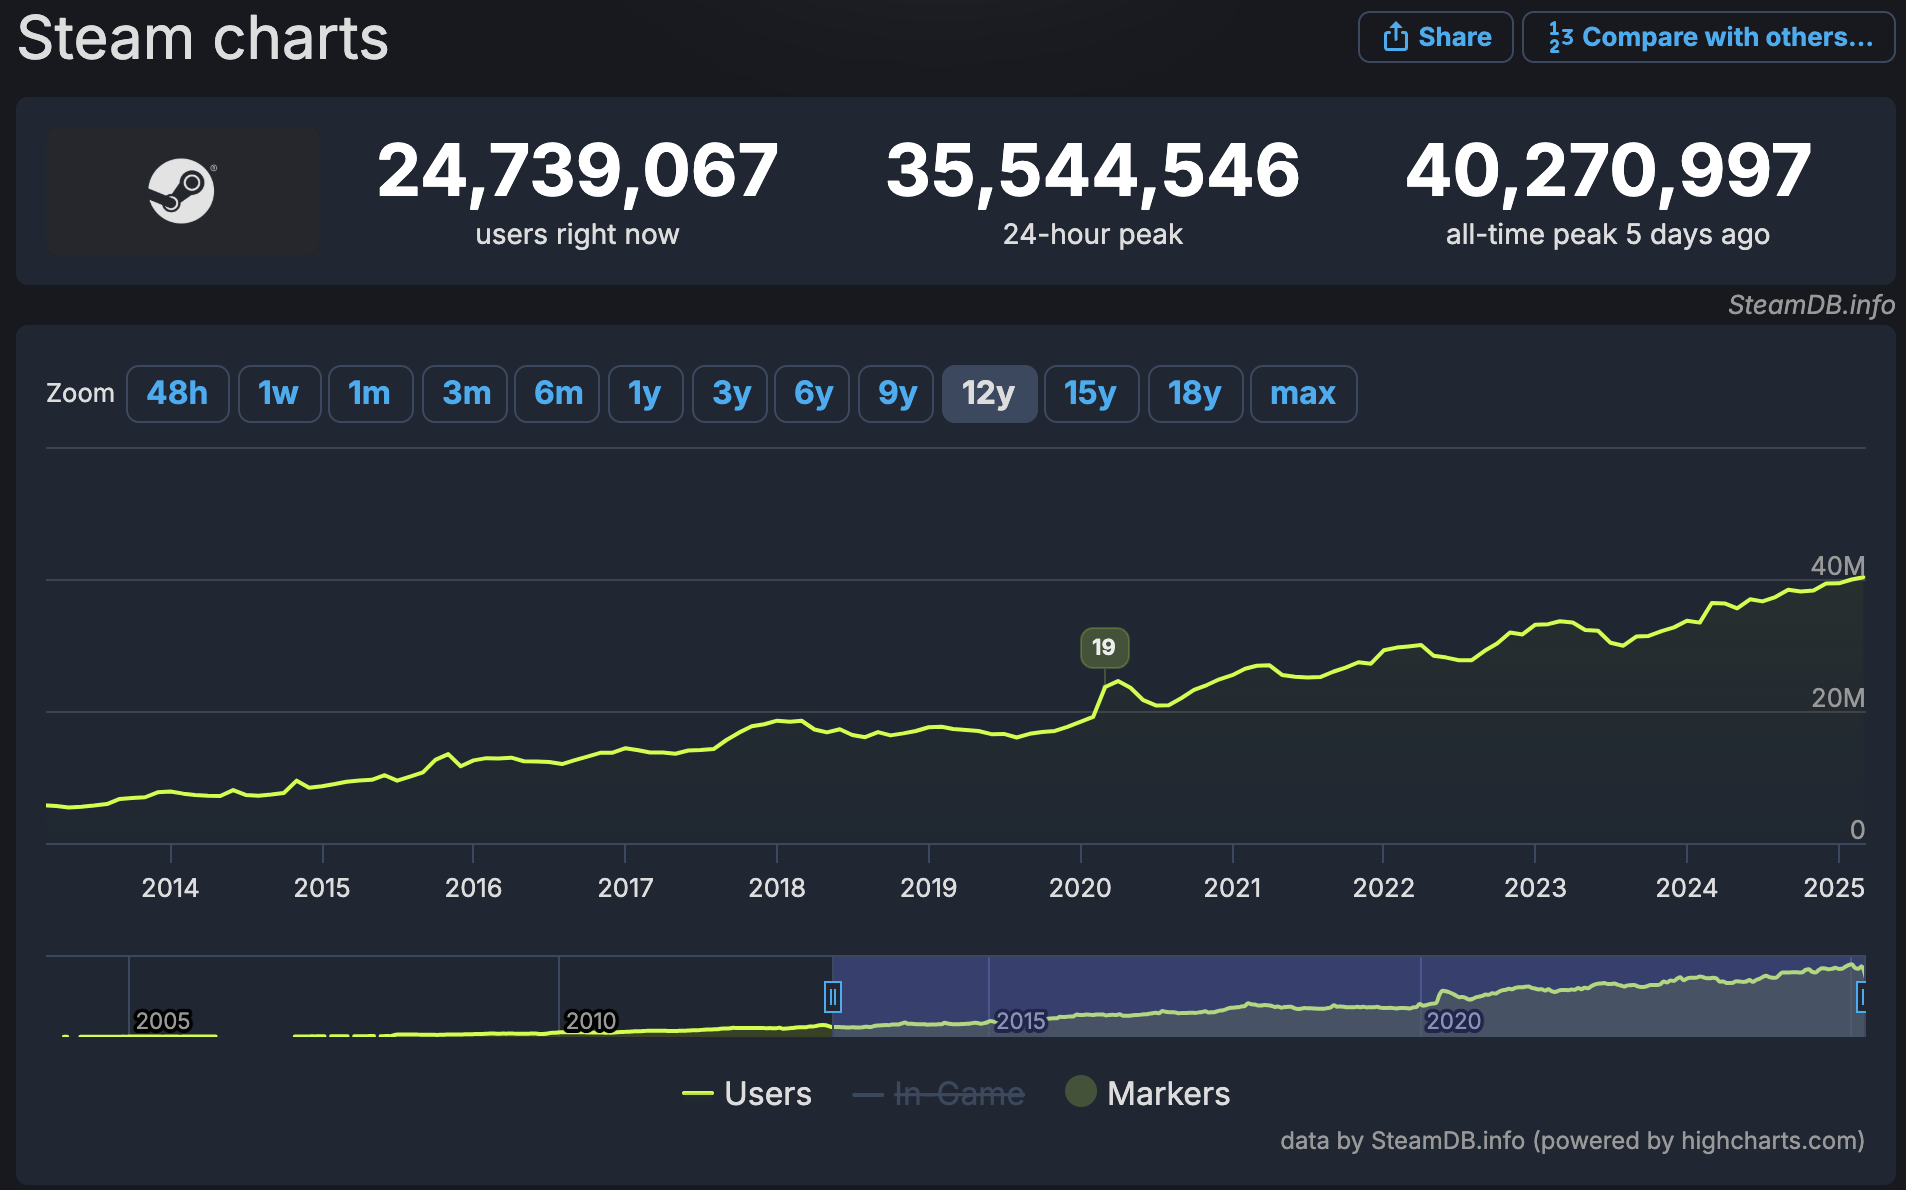
Task: Select the 1y zoom button
Action: (x=645, y=393)
